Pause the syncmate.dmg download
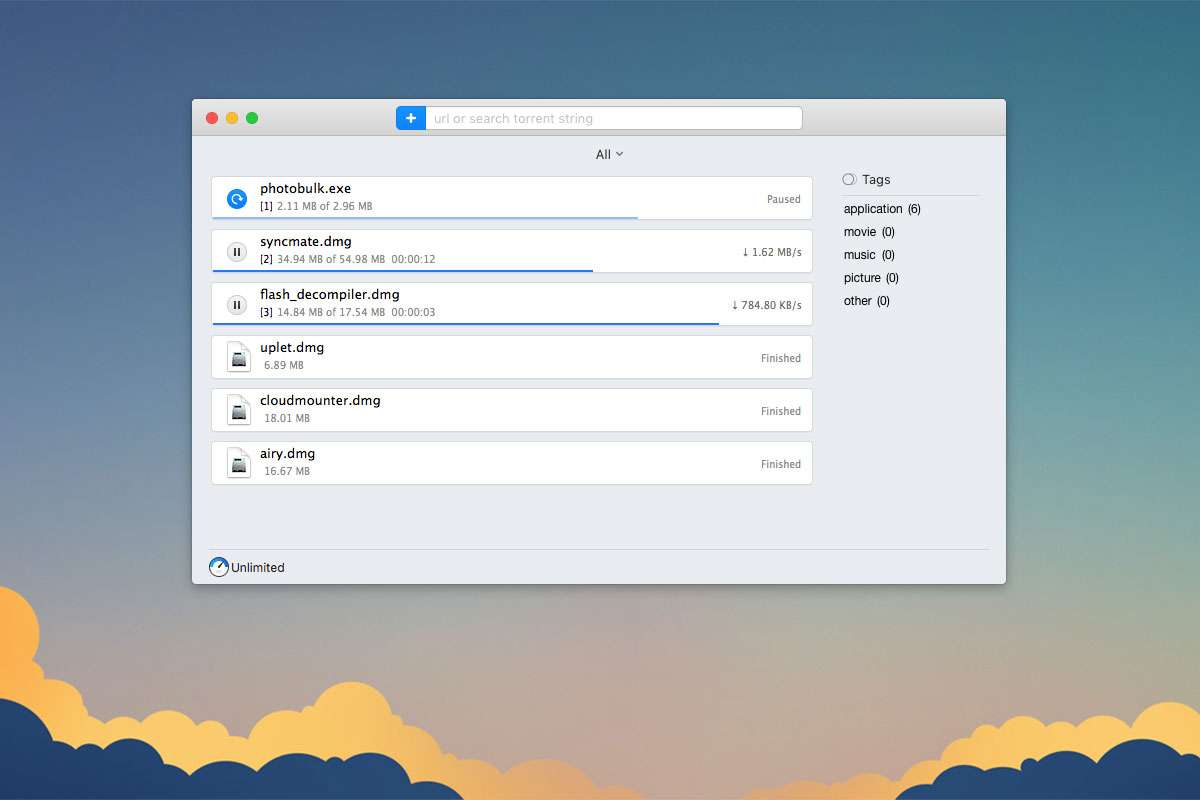 tap(237, 252)
